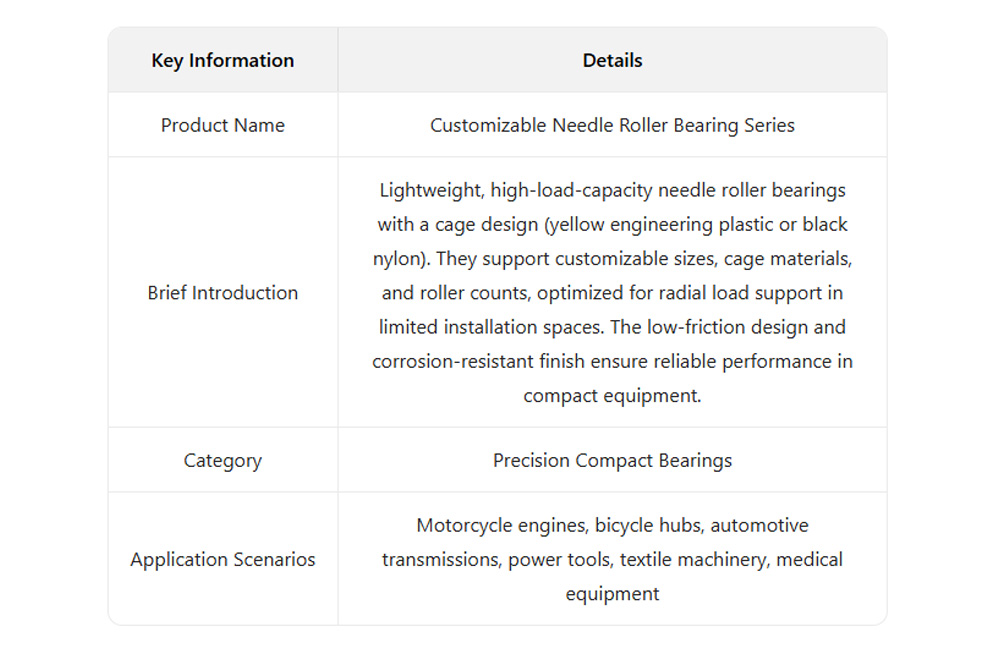
Task: Click the "Precision Compact Bearings" cell
Action: click(612, 461)
